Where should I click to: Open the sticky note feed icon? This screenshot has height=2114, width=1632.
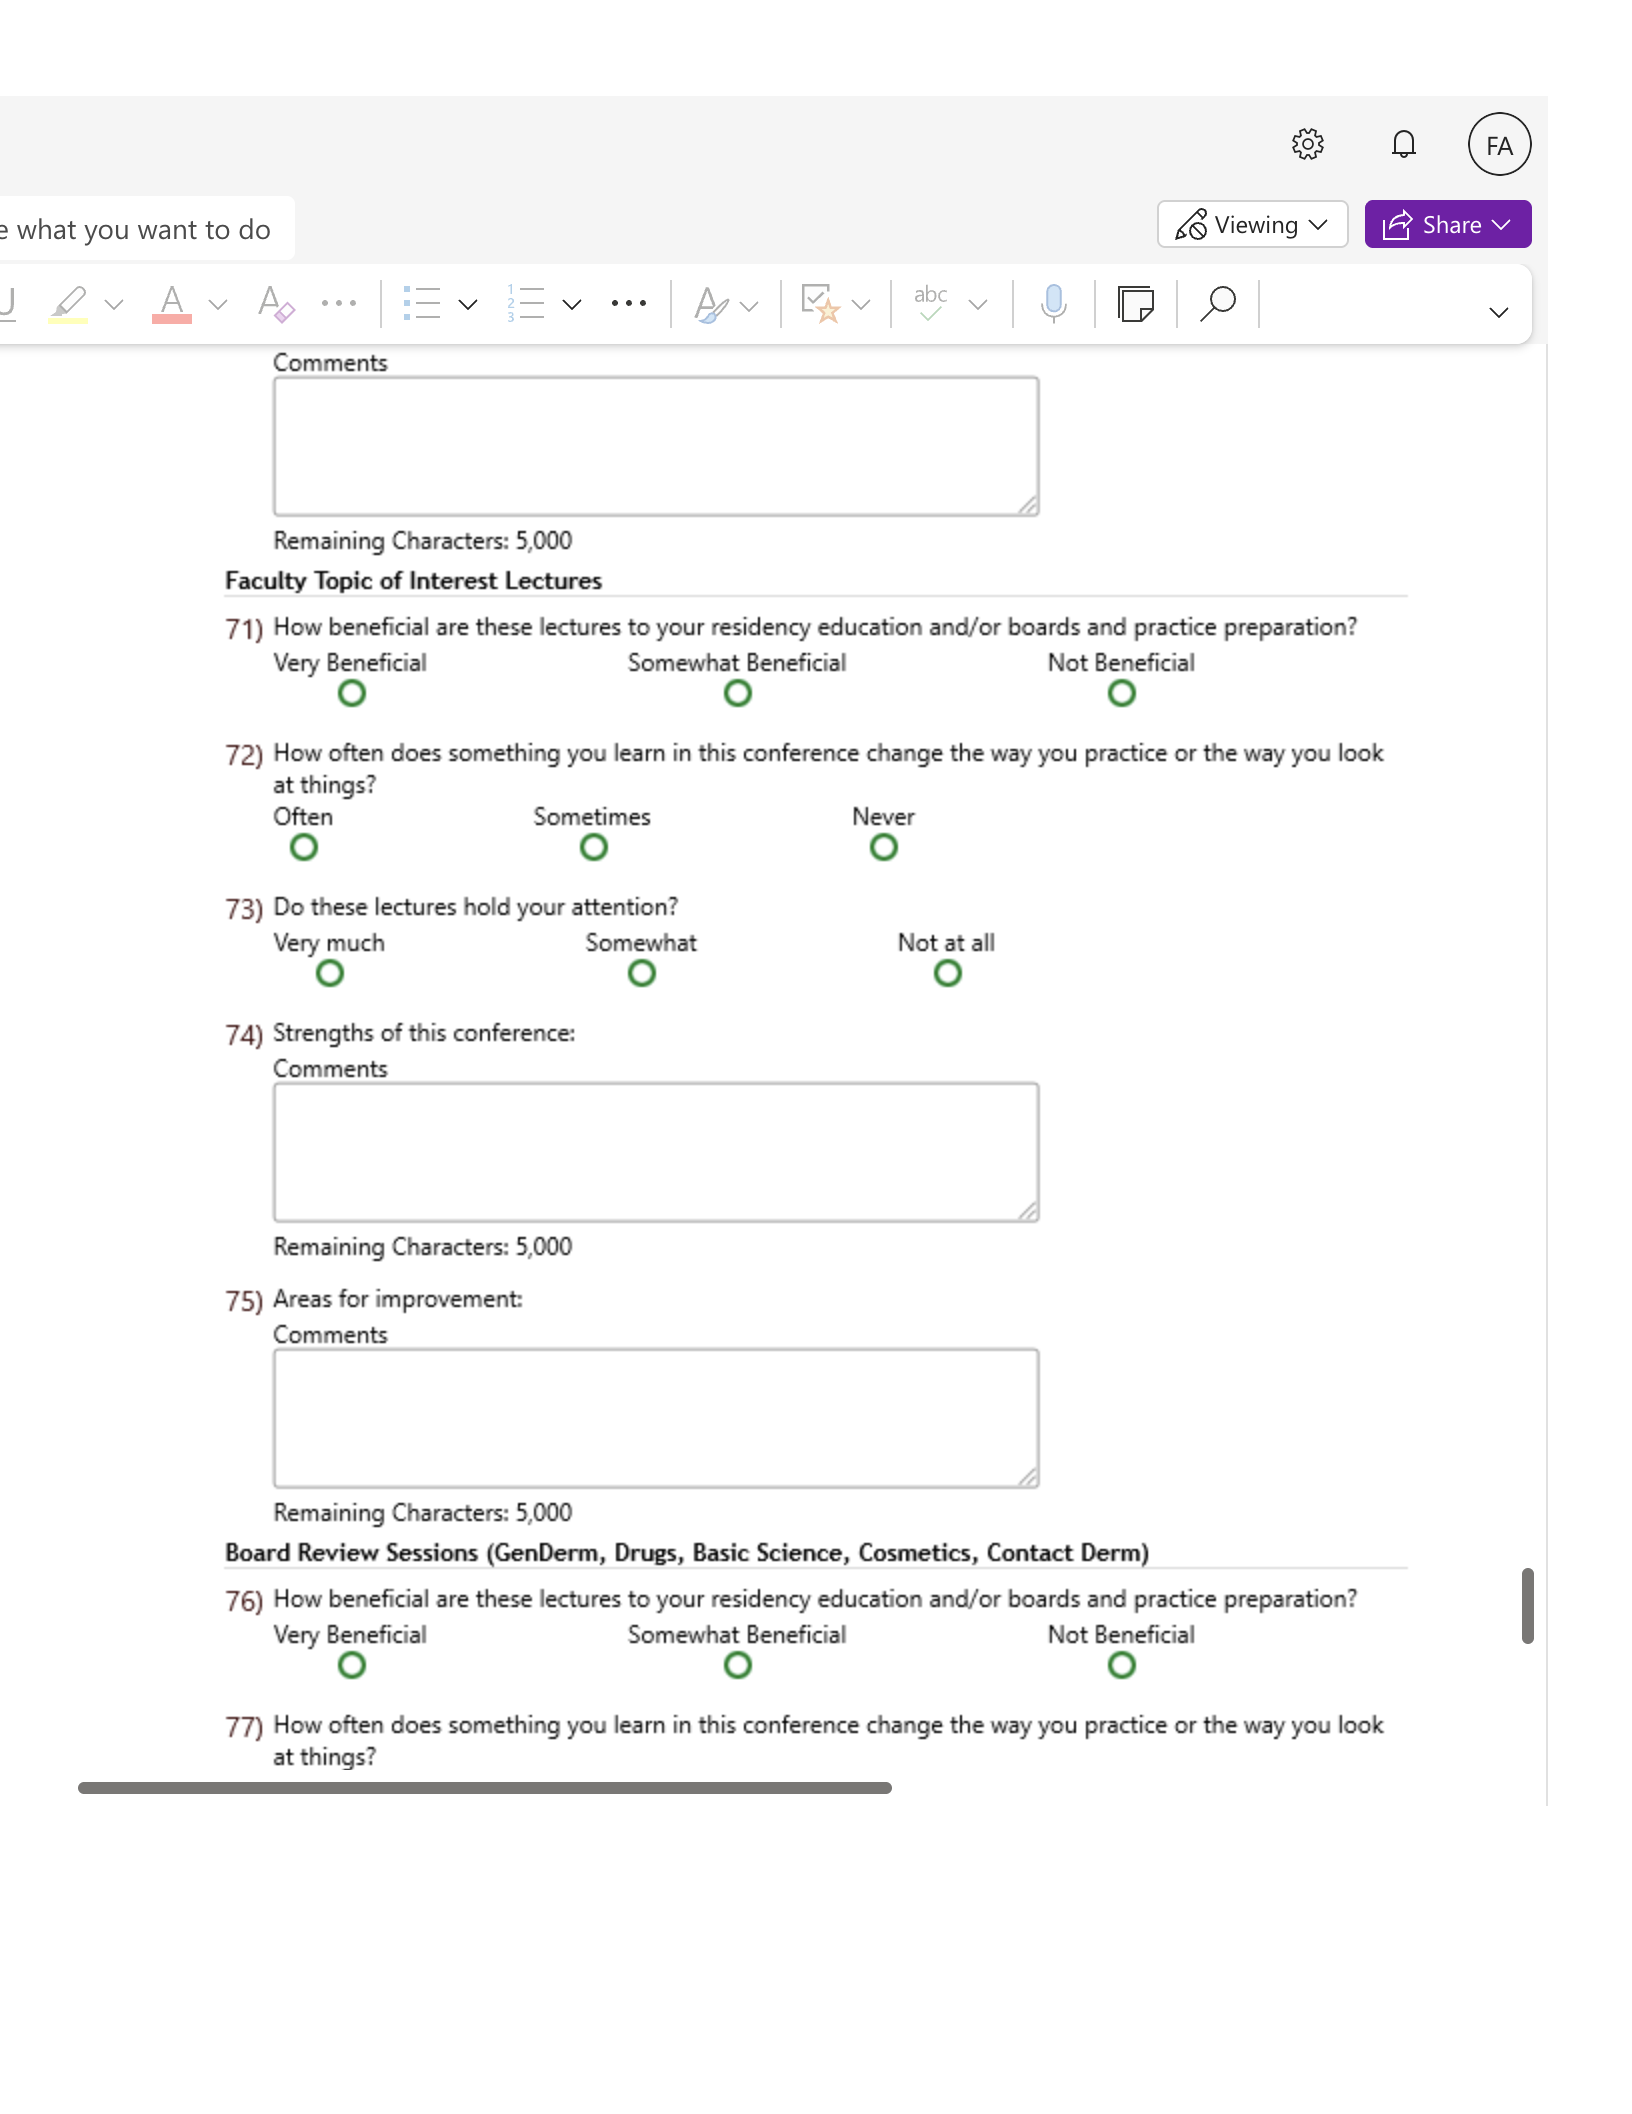tap(1135, 303)
